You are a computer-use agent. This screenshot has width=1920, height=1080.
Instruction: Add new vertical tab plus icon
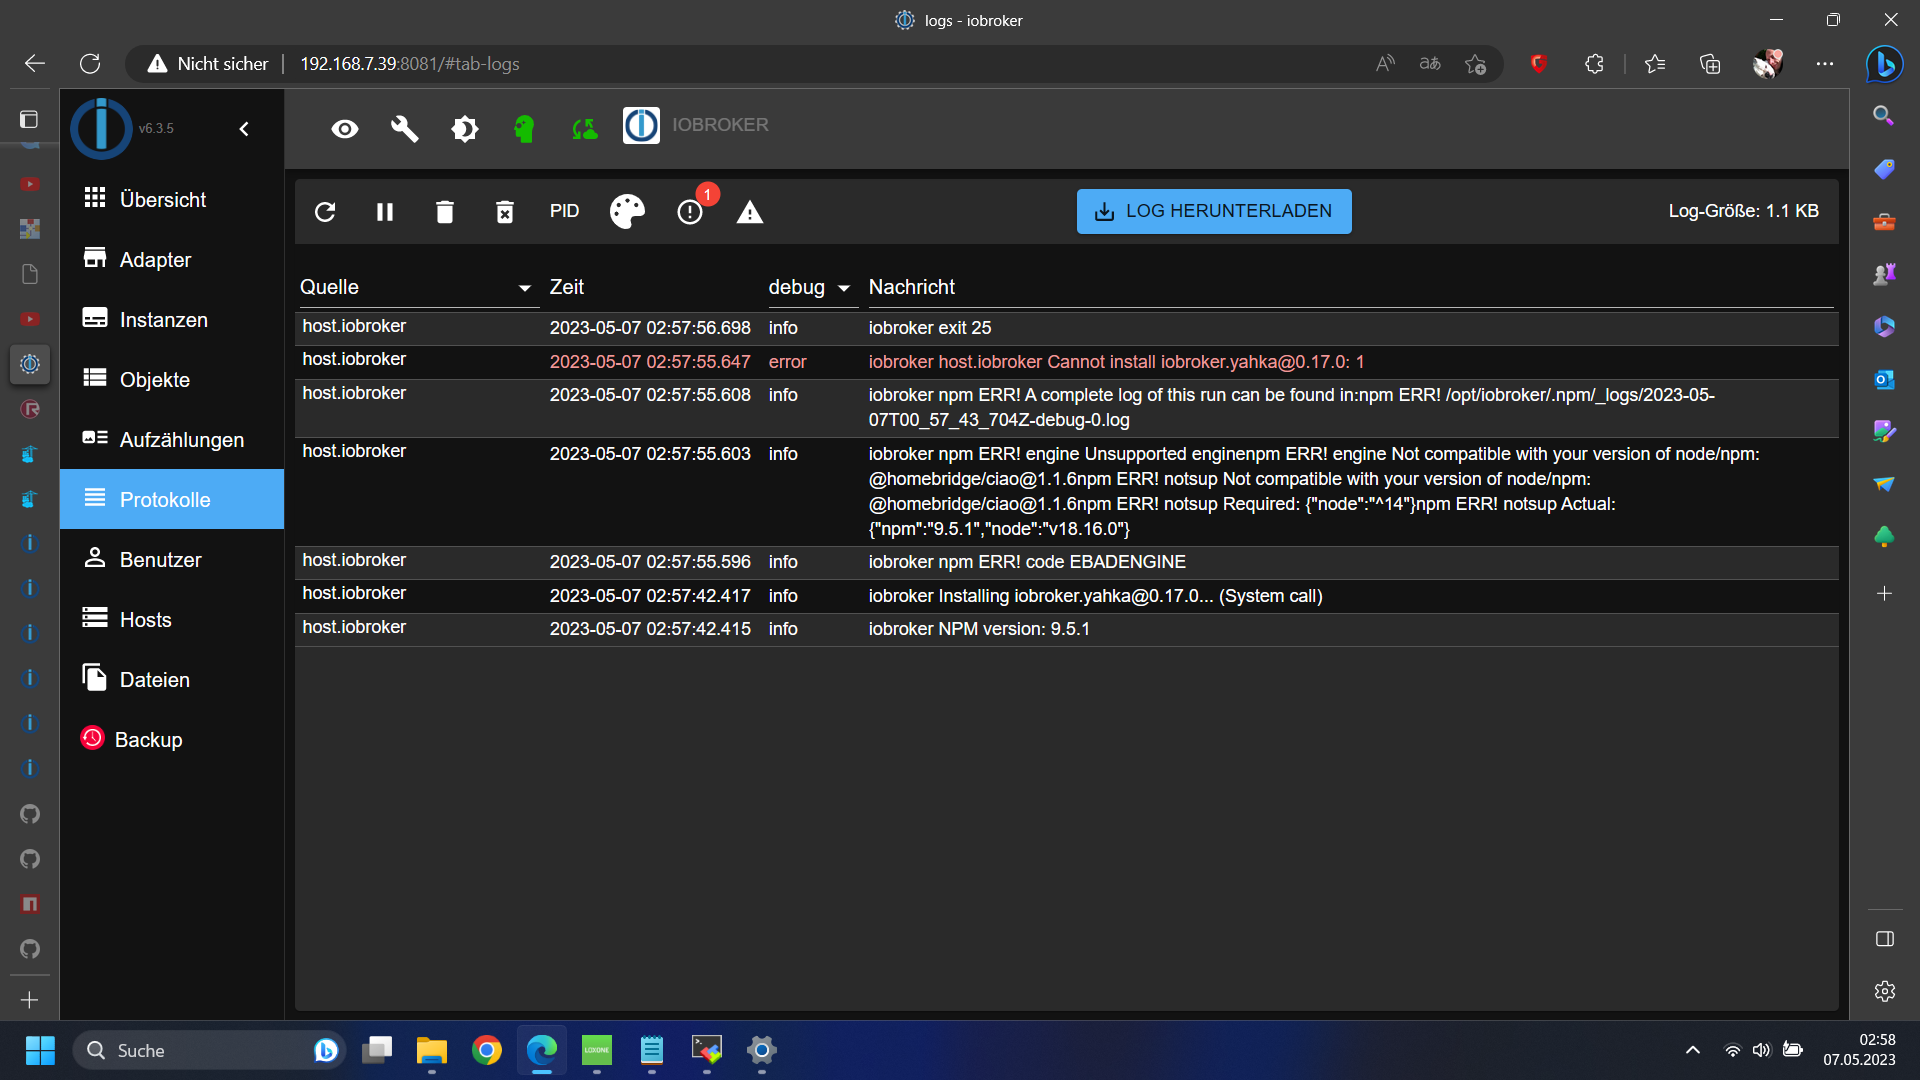coord(29,1000)
